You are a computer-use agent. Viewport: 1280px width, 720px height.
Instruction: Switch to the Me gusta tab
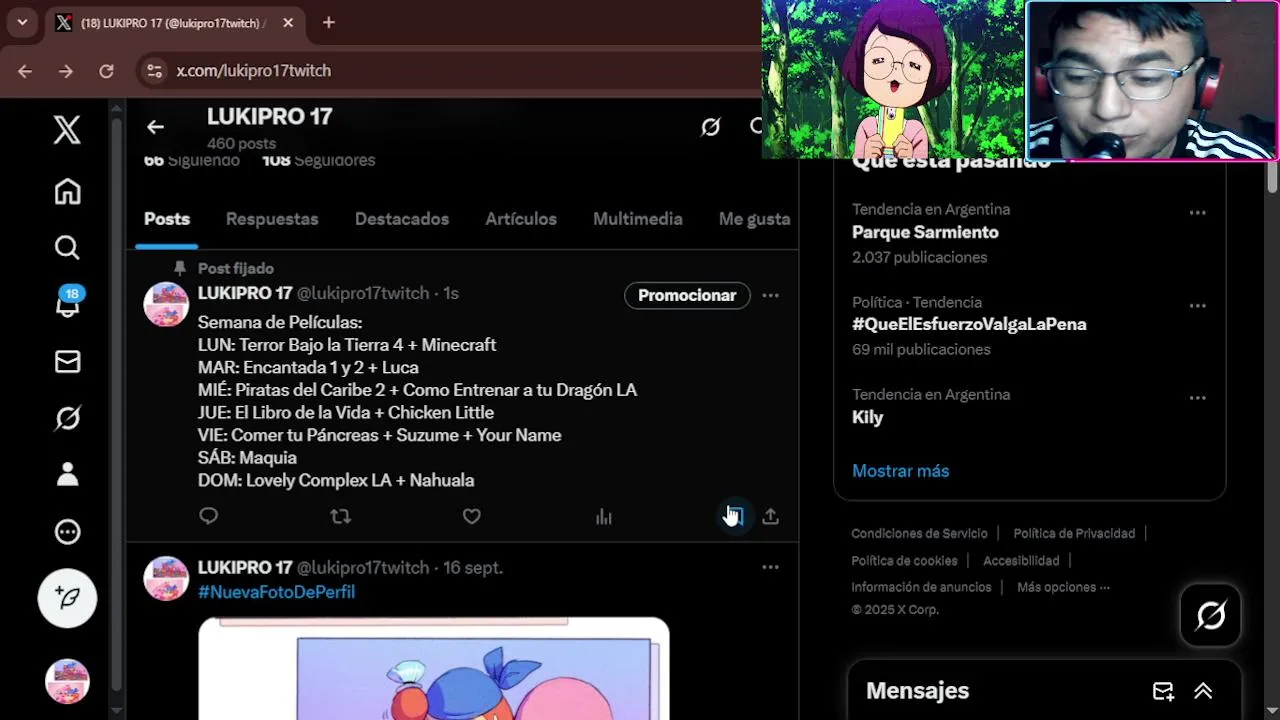[x=754, y=219]
